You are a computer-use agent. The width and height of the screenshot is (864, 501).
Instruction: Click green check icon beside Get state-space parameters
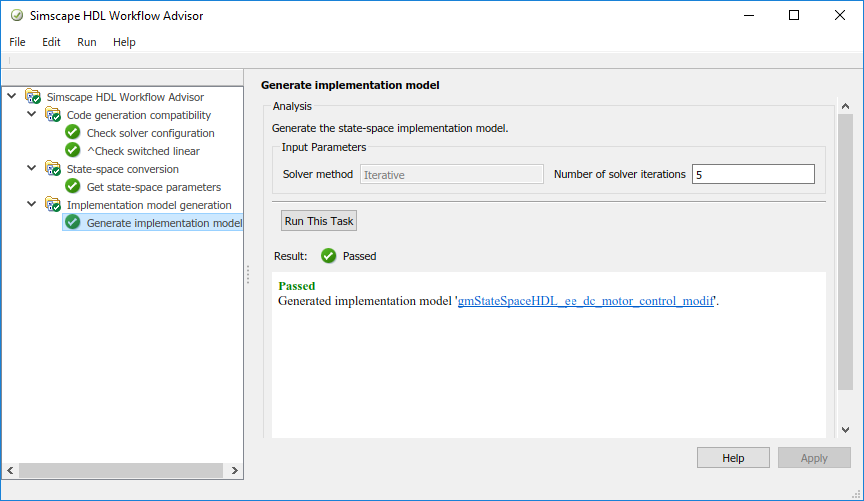[72, 187]
